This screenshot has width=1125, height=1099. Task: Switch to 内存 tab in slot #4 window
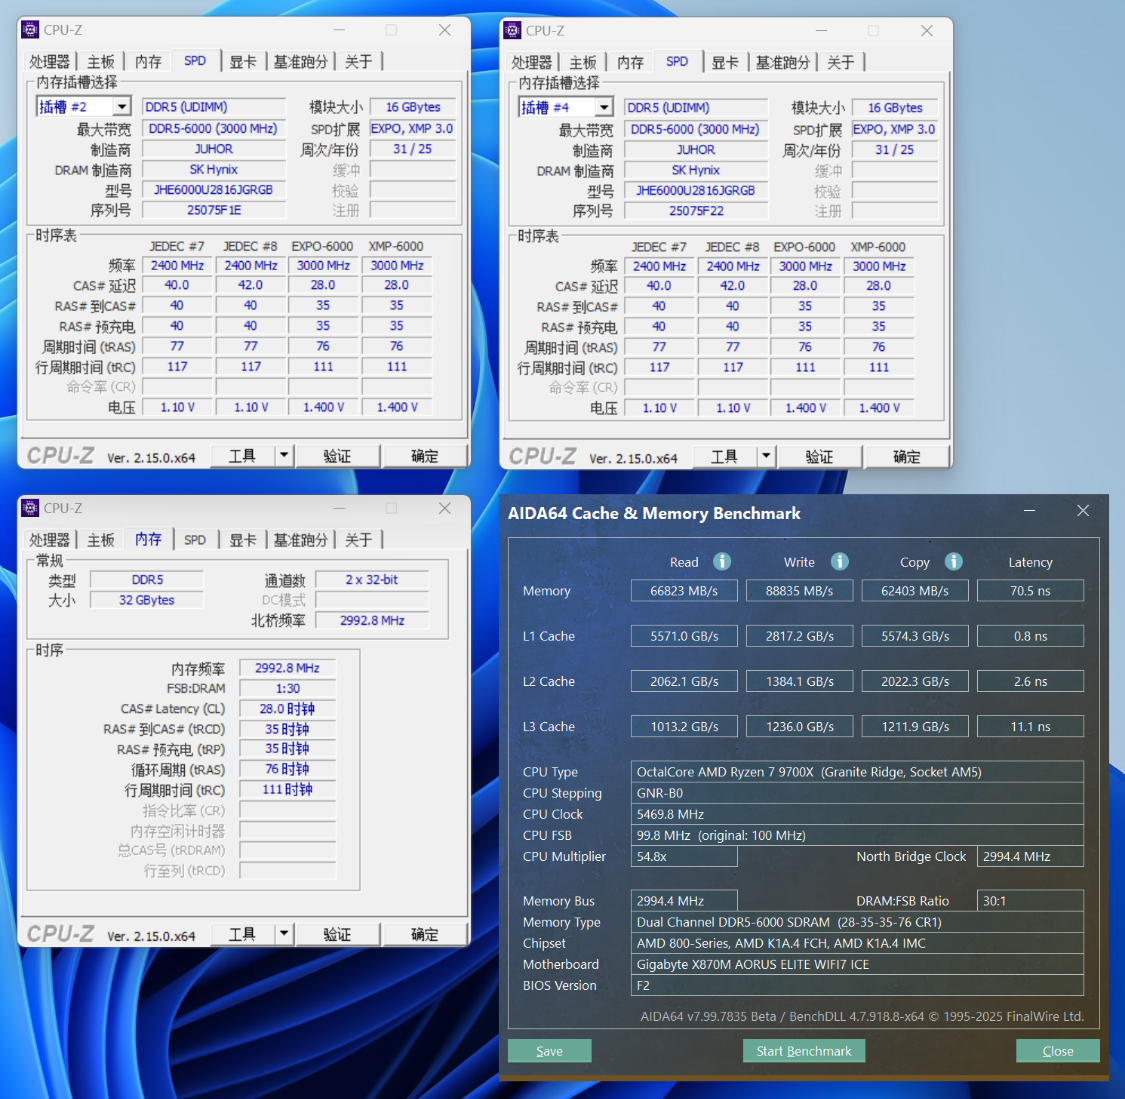(x=630, y=62)
